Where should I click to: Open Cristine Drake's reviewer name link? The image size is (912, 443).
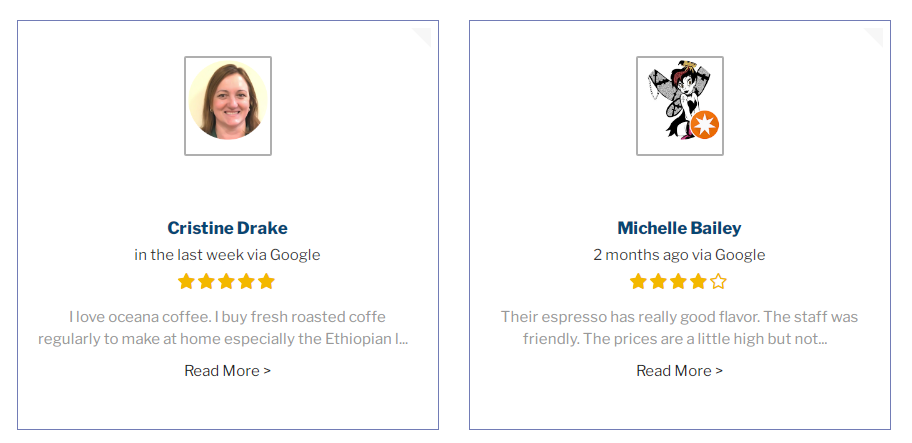click(227, 228)
